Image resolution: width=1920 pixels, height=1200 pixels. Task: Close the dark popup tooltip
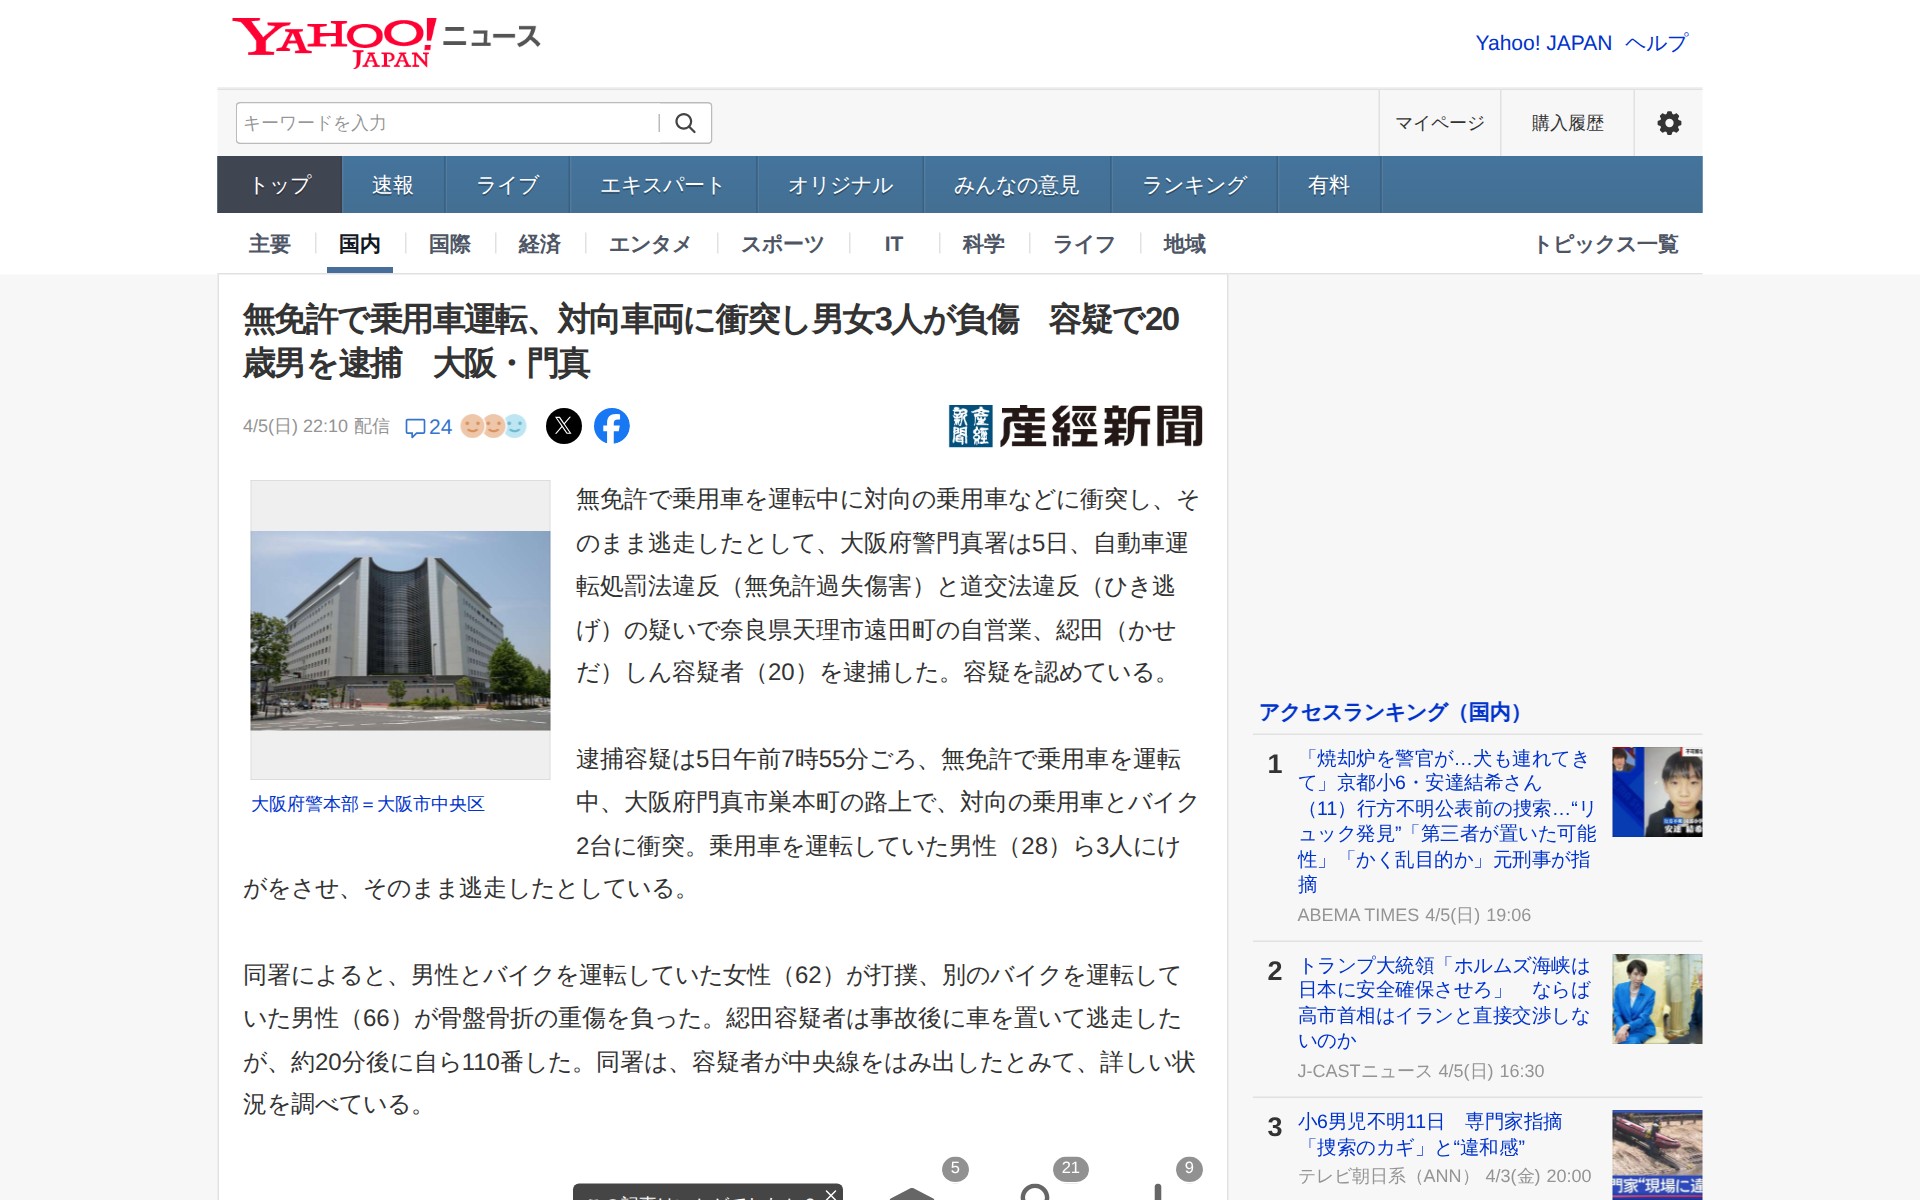[x=831, y=1193]
